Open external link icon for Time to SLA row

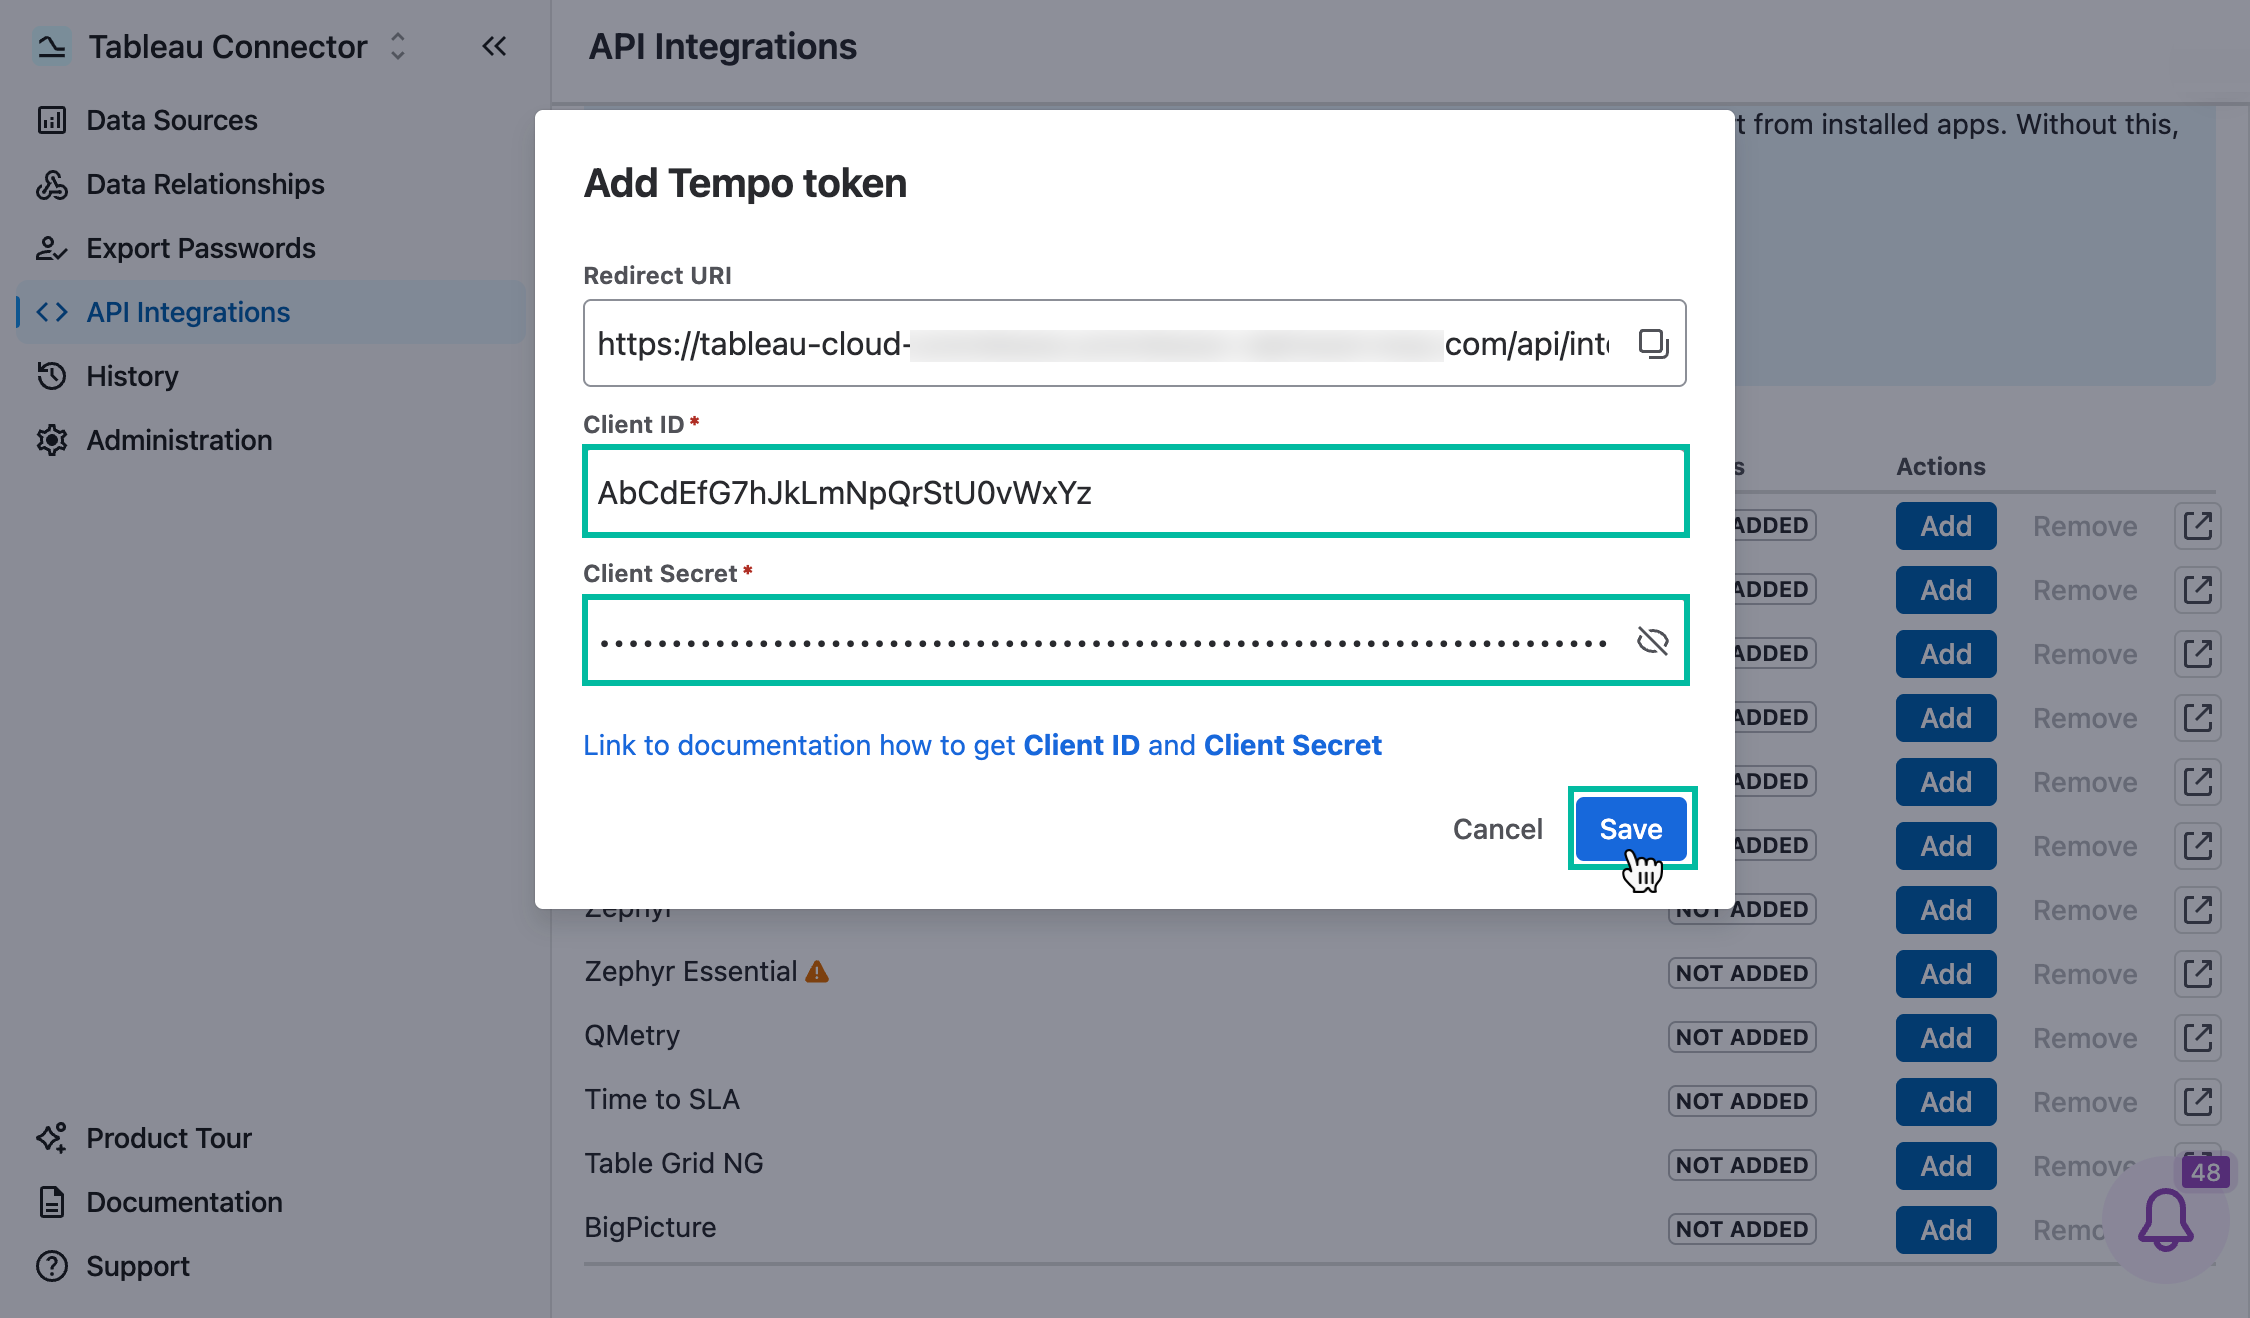tap(2198, 1102)
